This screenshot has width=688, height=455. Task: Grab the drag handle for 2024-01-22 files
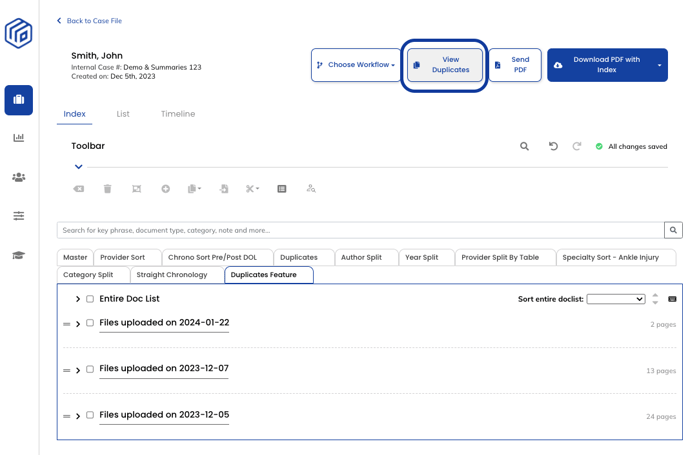[x=67, y=324]
